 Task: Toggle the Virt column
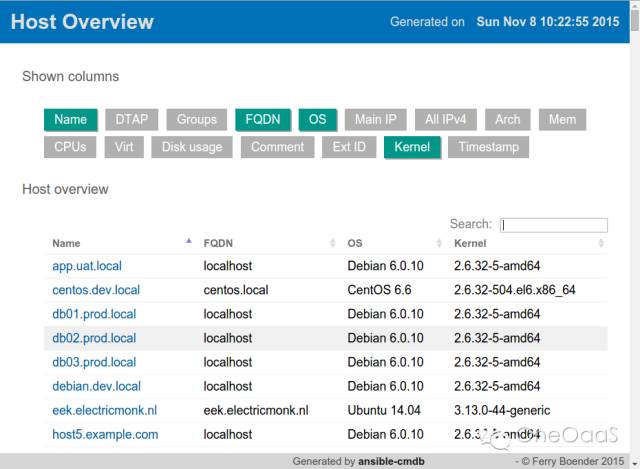[x=124, y=147]
